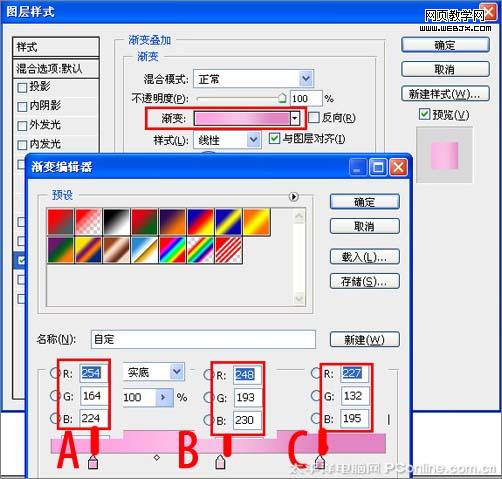
Task: Enable the 内阴影 inner shadow checkbox
Action: [x=22, y=107]
